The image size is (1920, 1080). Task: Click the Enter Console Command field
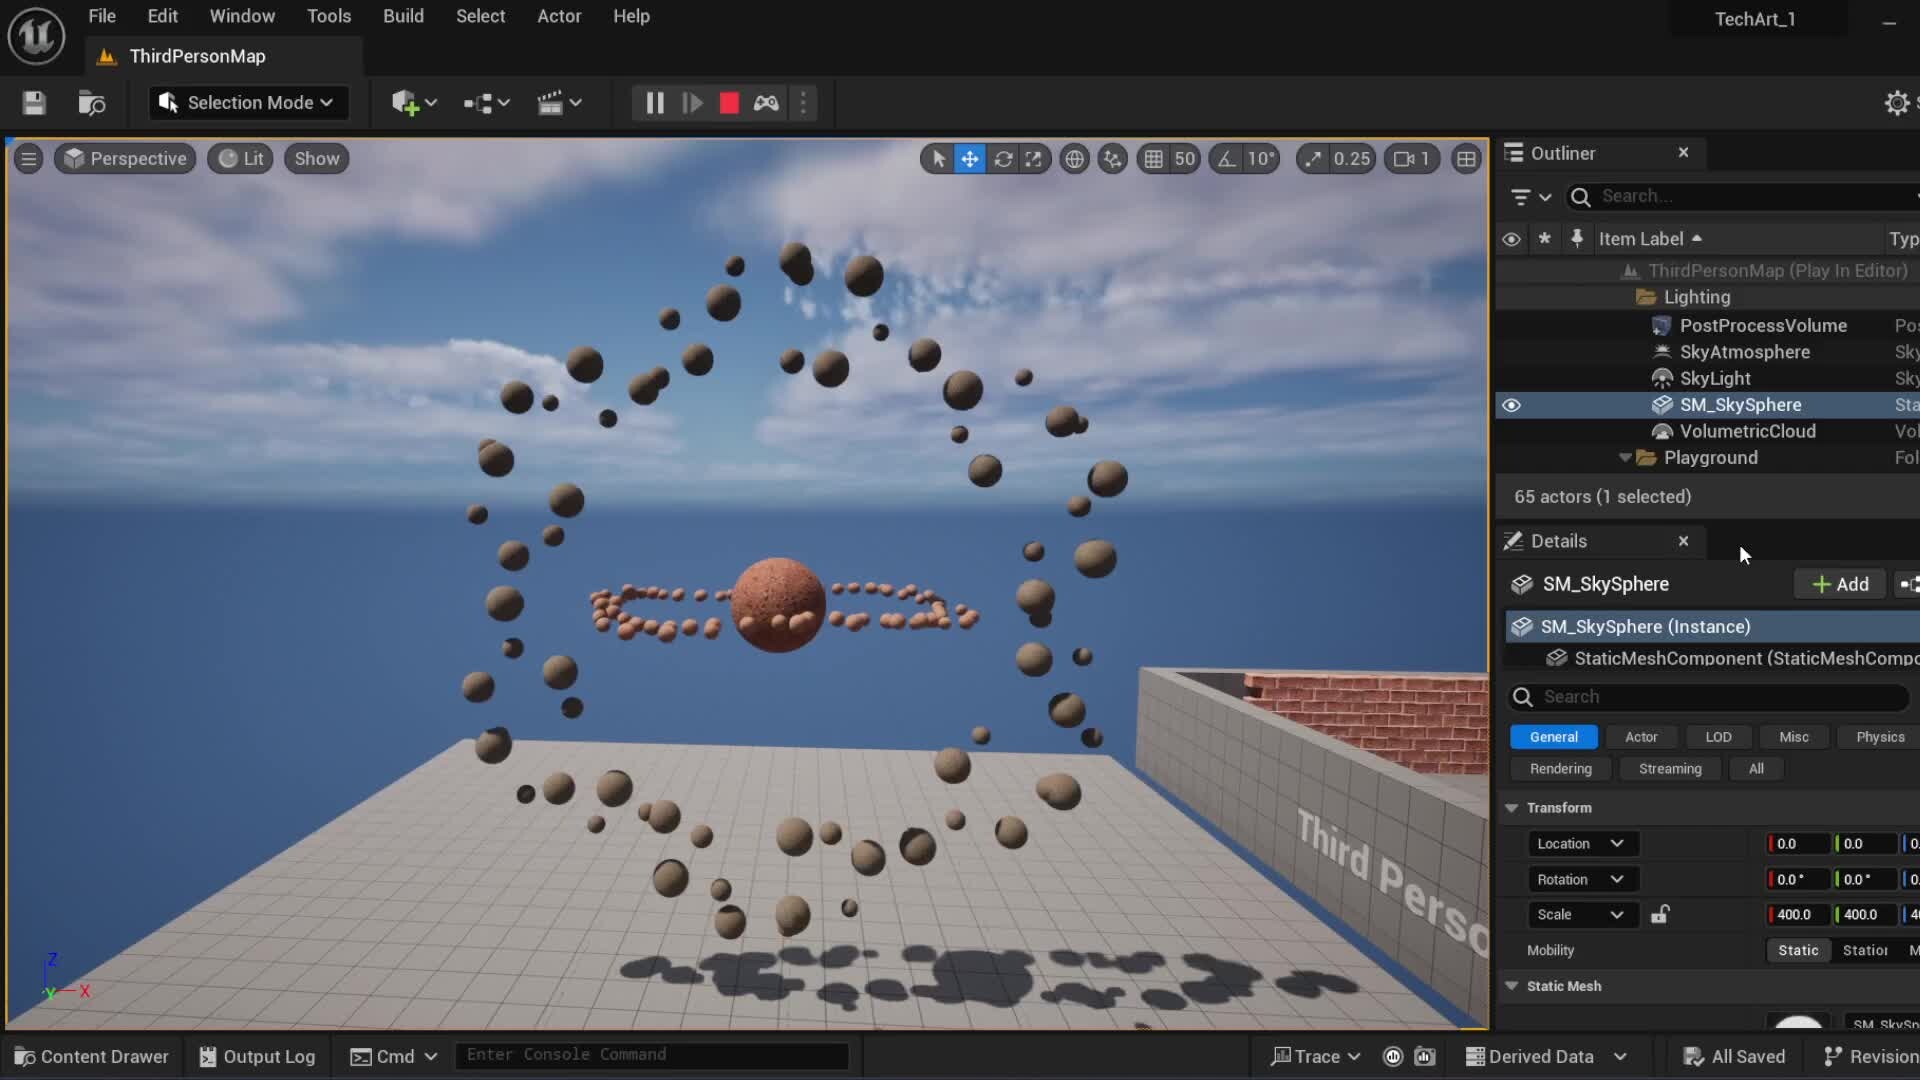tap(650, 1055)
